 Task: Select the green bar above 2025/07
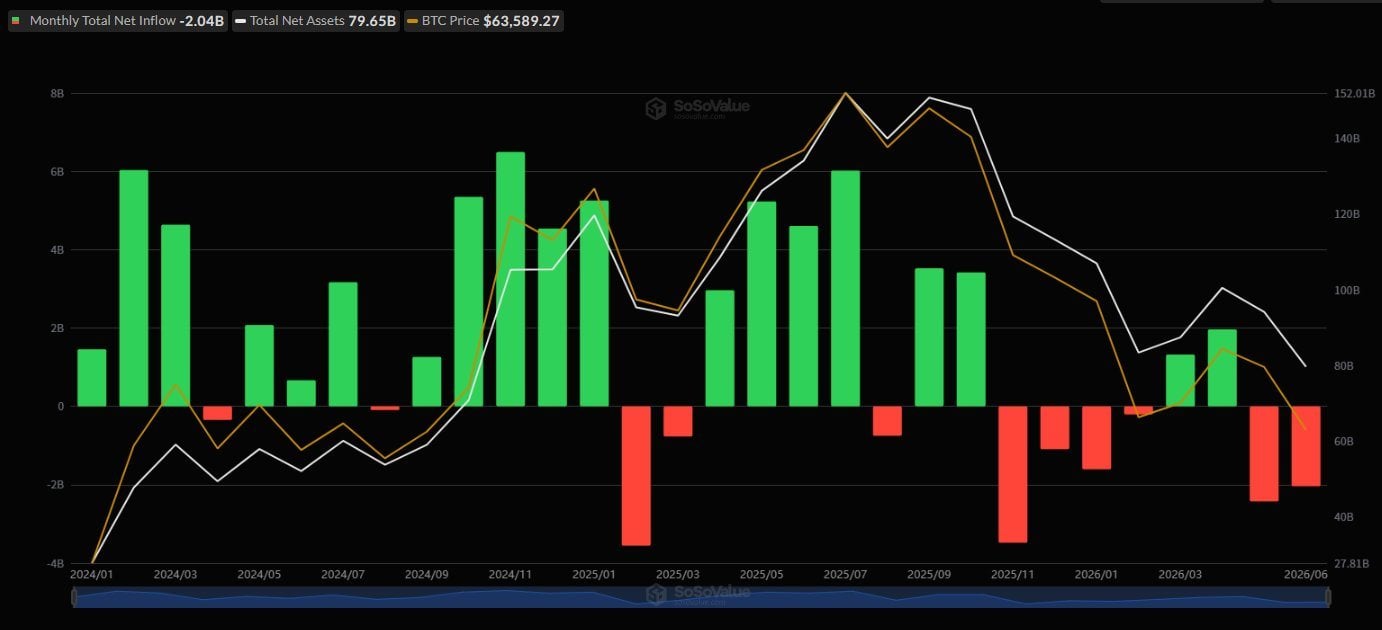[845, 288]
